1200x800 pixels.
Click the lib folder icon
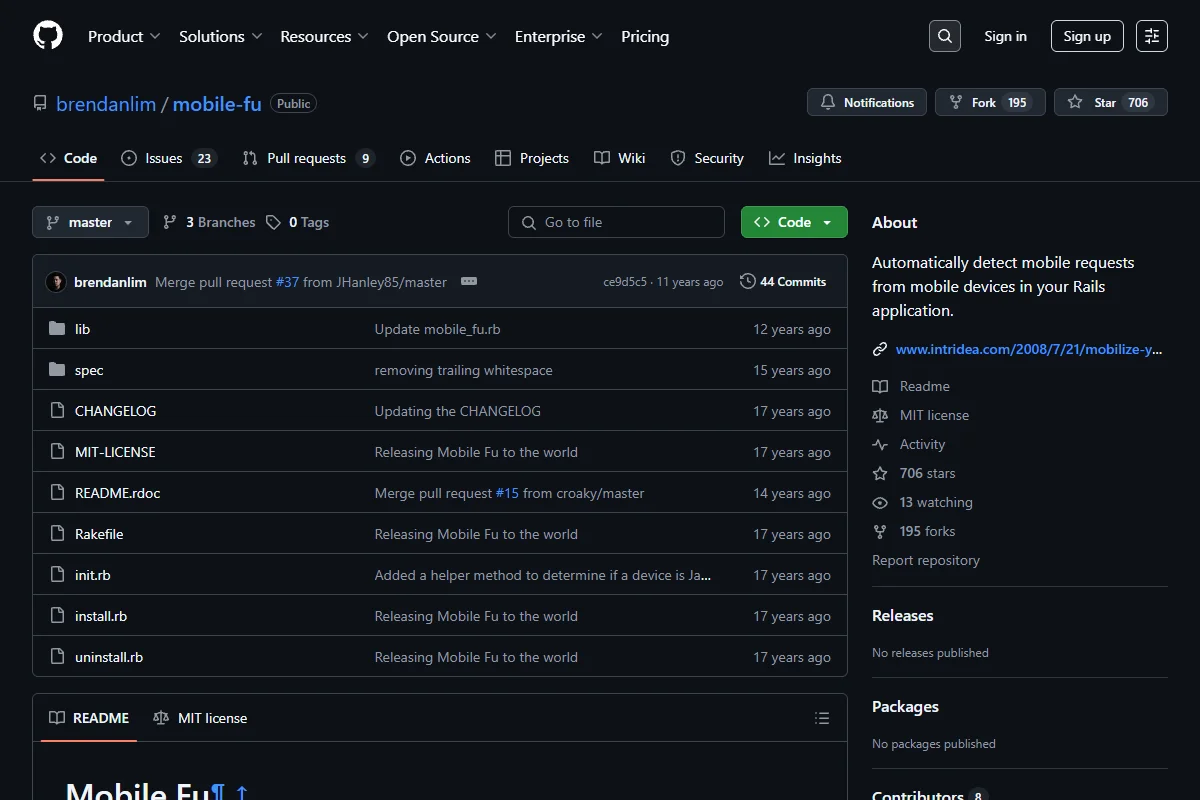[x=57, y=329]
